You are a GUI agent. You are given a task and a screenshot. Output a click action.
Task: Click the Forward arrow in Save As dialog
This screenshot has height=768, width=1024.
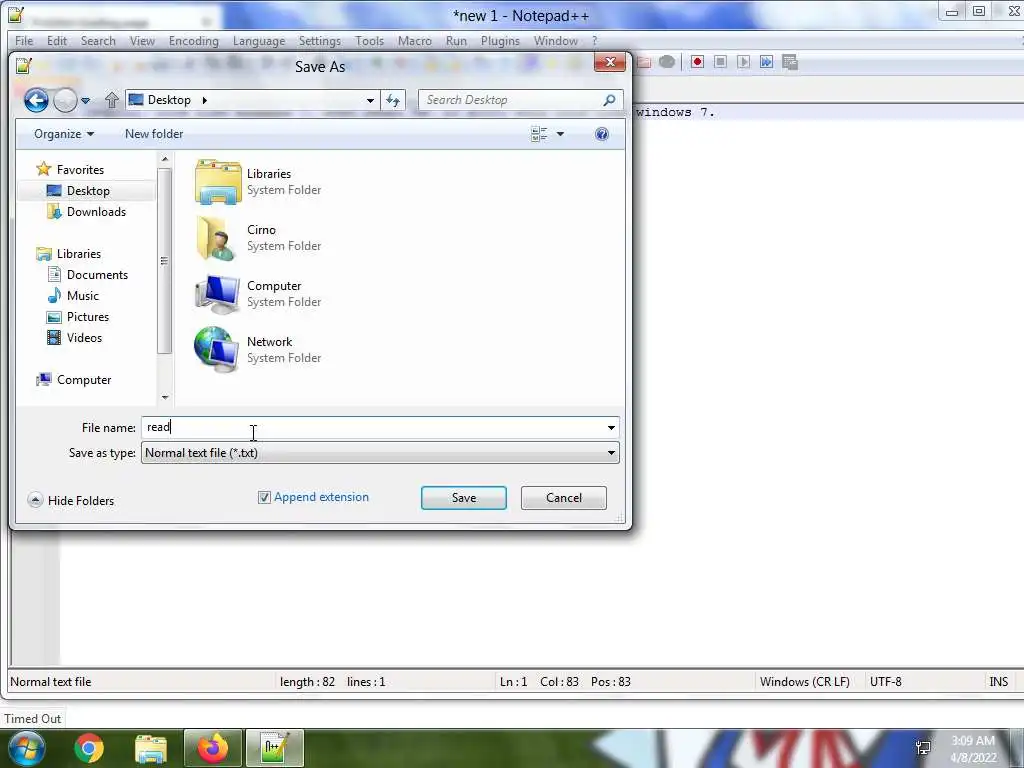click(x=65, y=100)
